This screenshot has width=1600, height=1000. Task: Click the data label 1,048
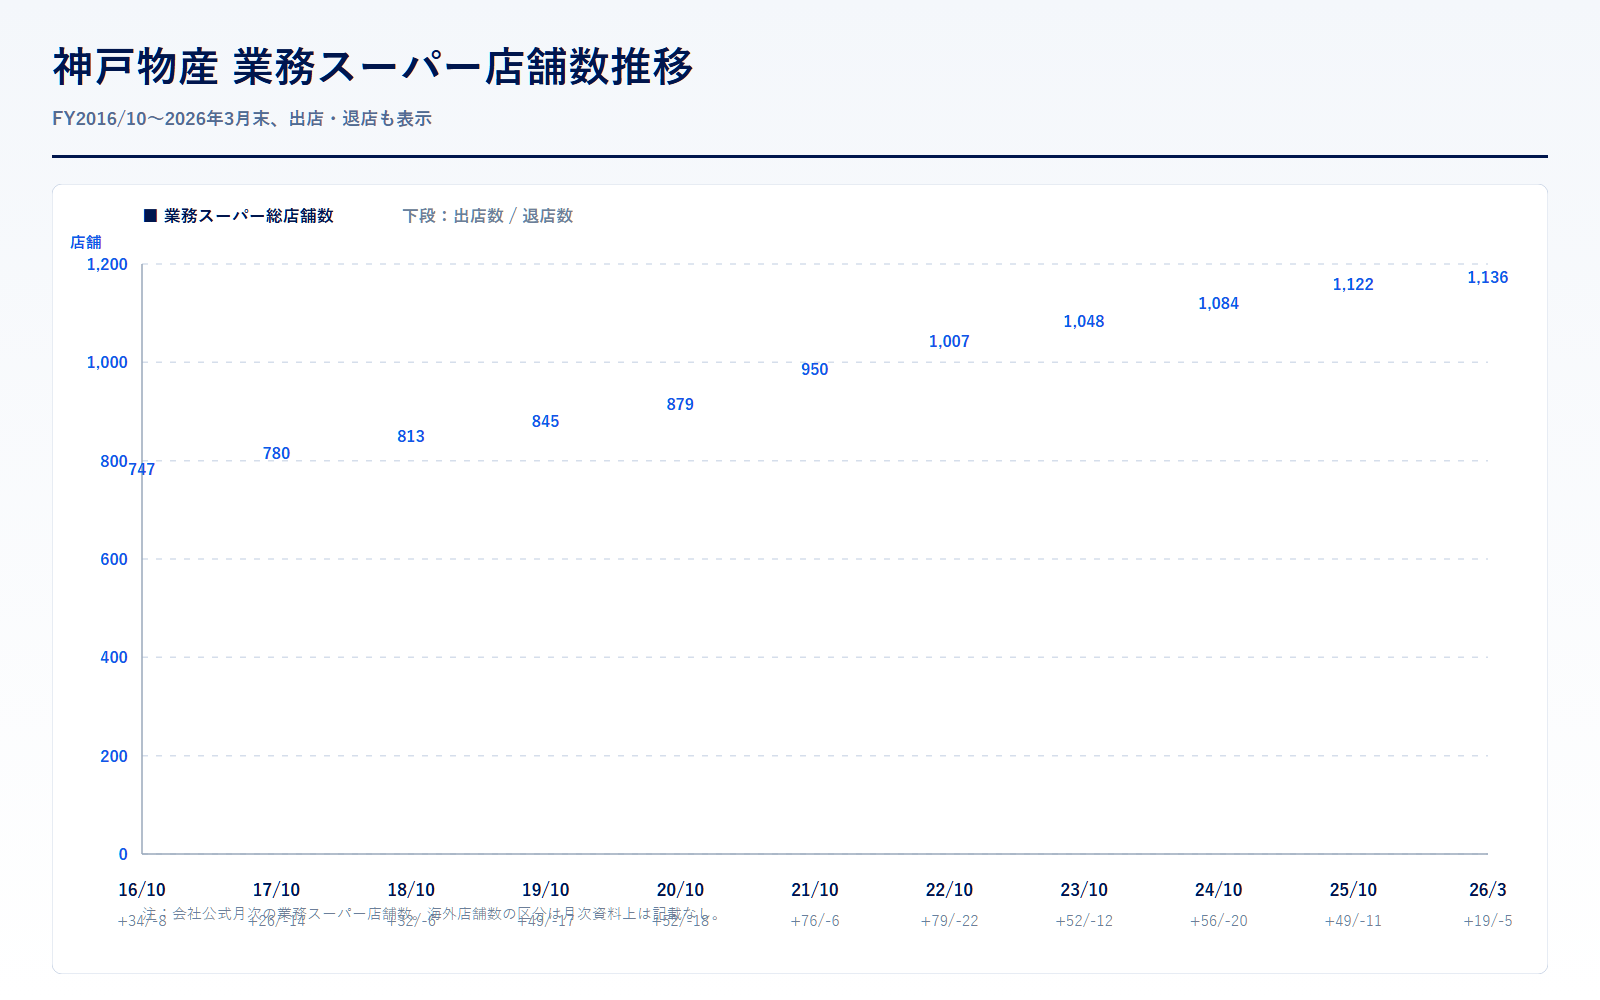pyautogui.click(x=1084, y=322)
